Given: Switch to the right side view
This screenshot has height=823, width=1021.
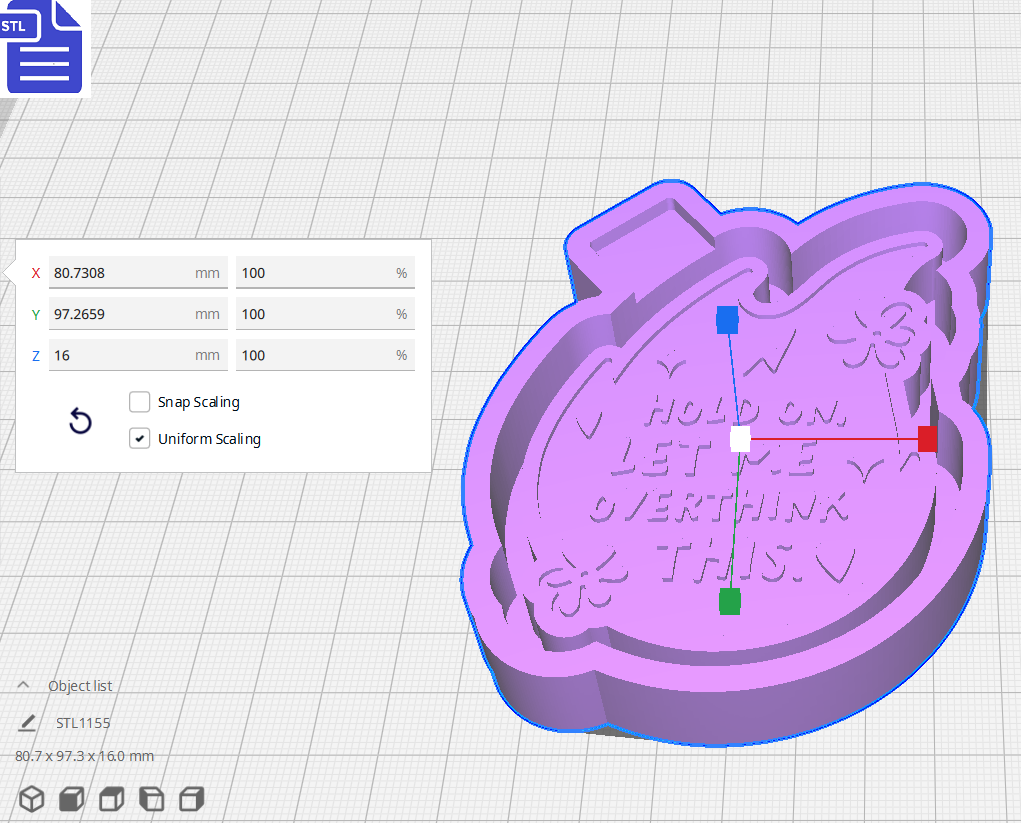Looking at the screenshot, I should click(x=190, y=799).
